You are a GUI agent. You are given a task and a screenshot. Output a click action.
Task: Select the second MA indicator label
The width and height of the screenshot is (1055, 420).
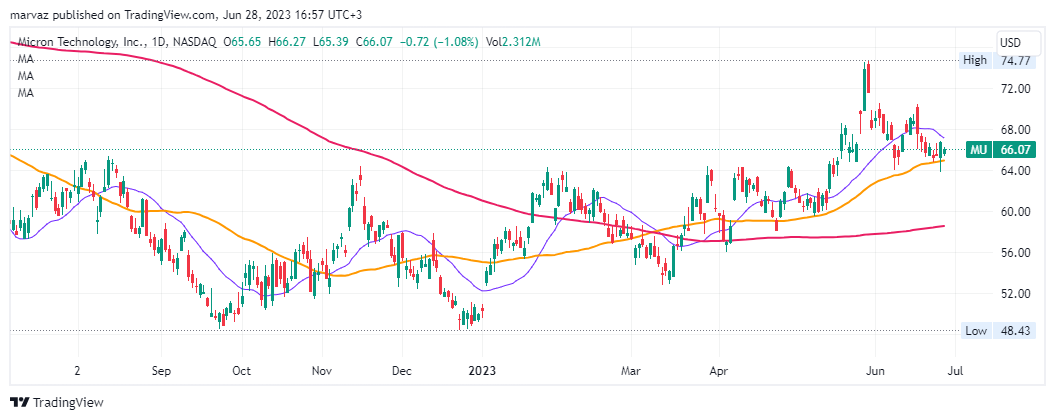[26, 76]
